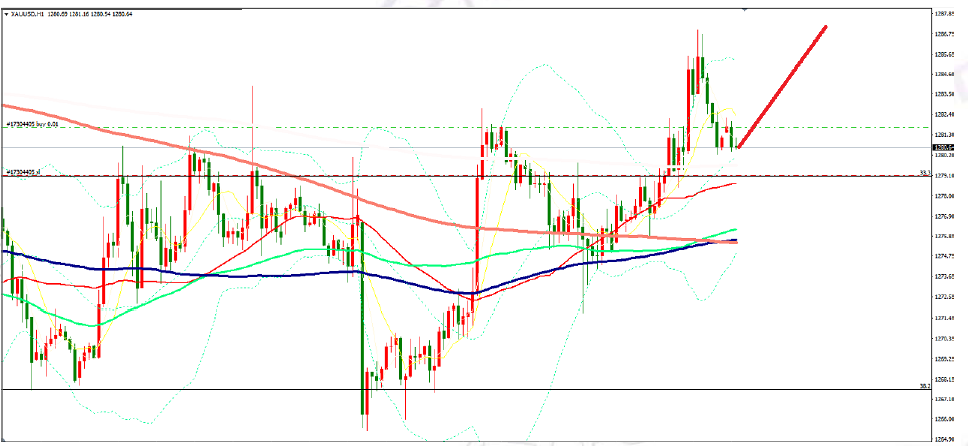Click the 1278.00 price on the scale

[x=945, y=196]
